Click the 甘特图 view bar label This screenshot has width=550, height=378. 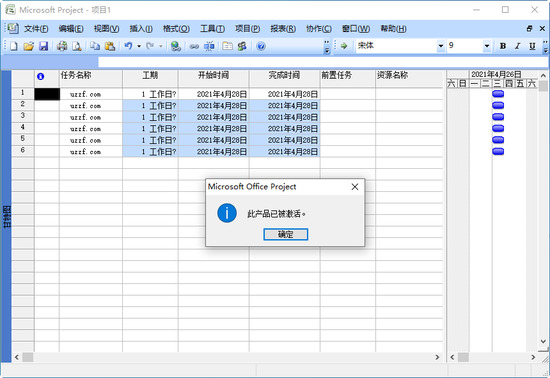coord(7,217)
